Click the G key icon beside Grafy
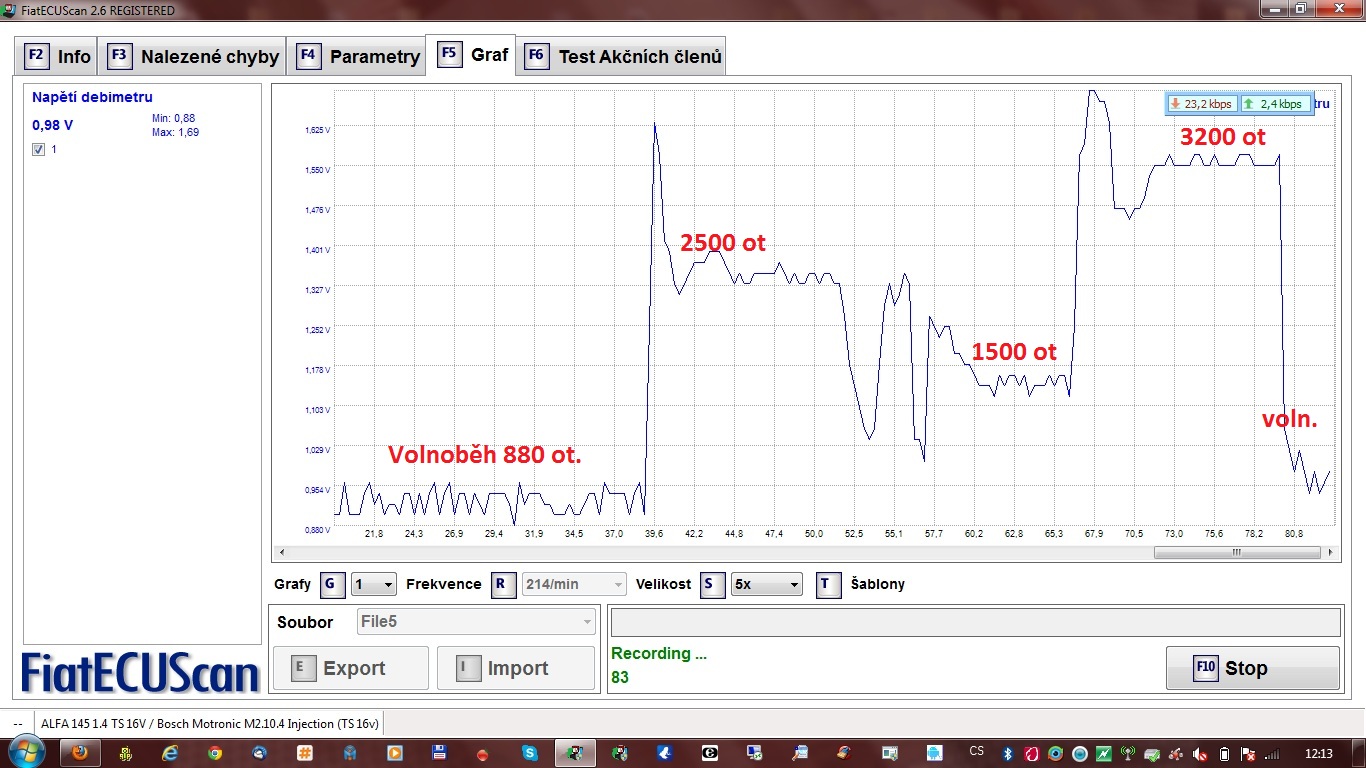 click(x=333, y=585)
